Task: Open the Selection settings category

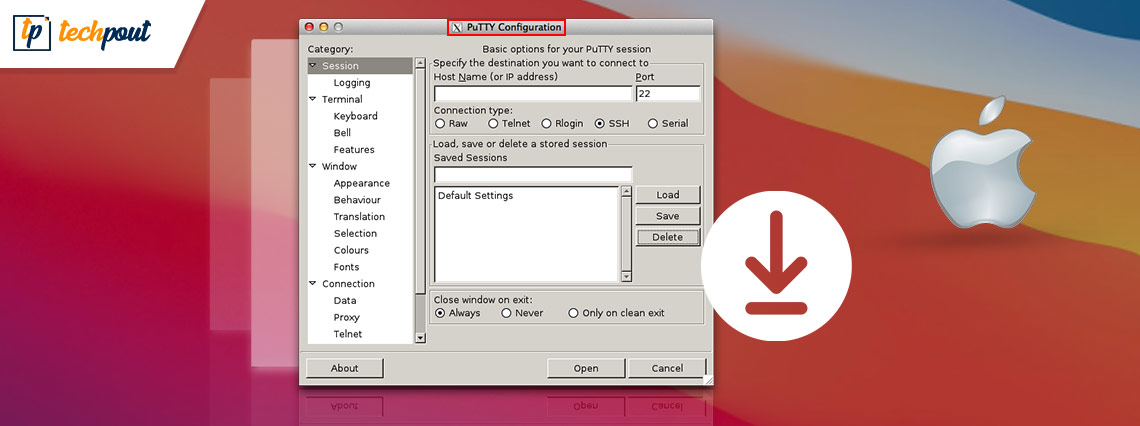Action: coord(356,233)
